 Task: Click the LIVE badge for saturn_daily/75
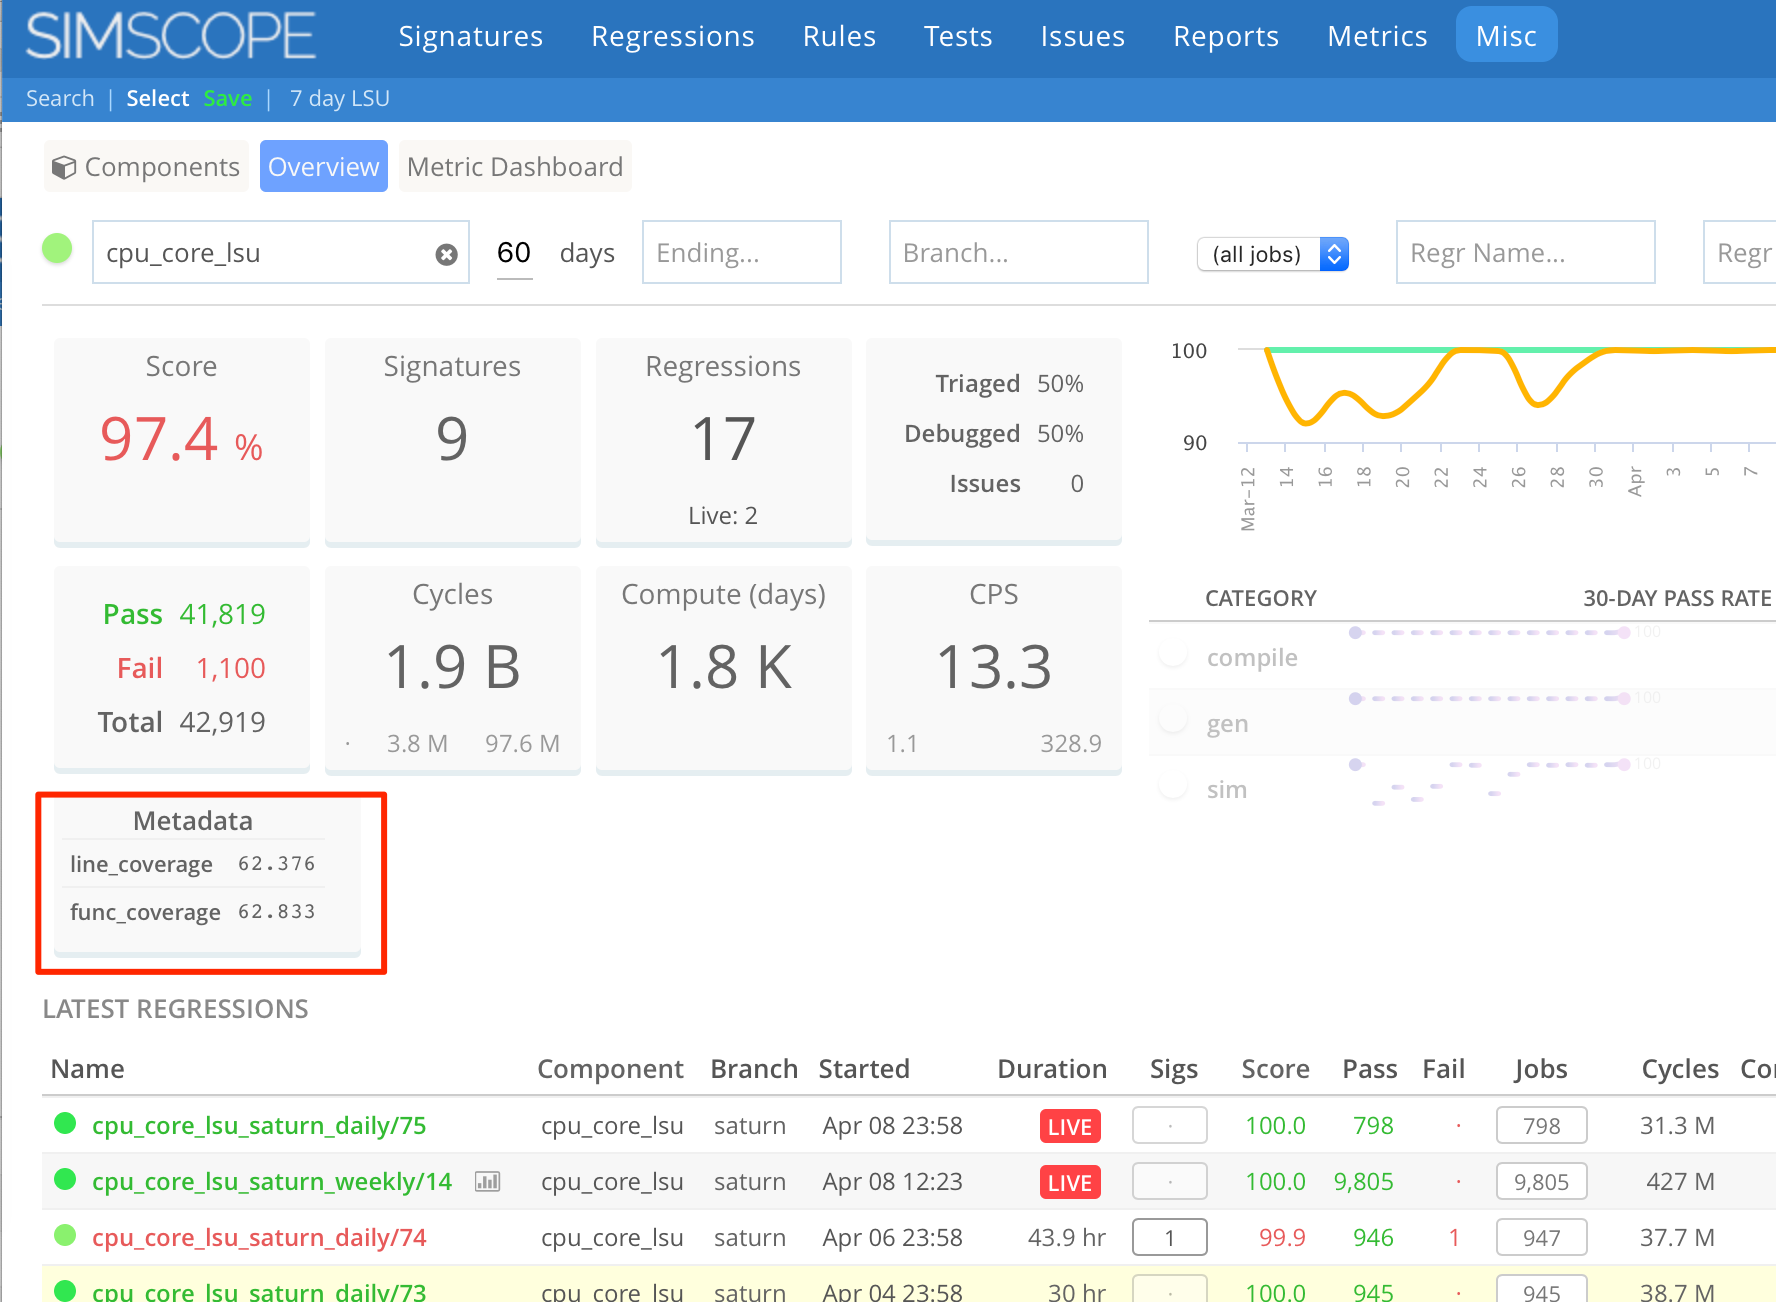point(1070,1127)
